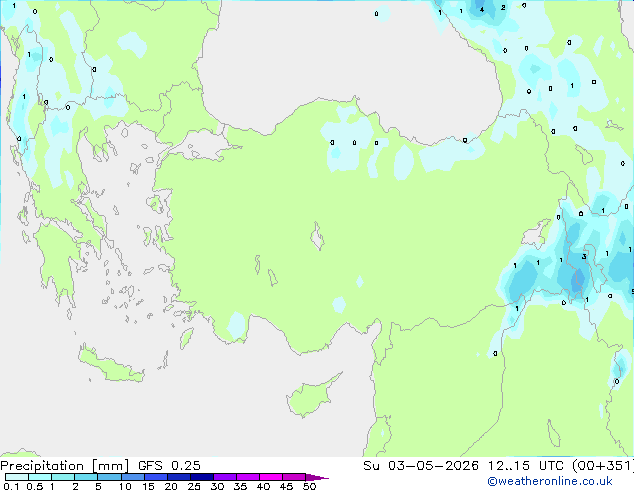The width and height of the screenshot is (634, 490).
Task: Click the '3' precipitation value on map
Action: coord(584,256)
